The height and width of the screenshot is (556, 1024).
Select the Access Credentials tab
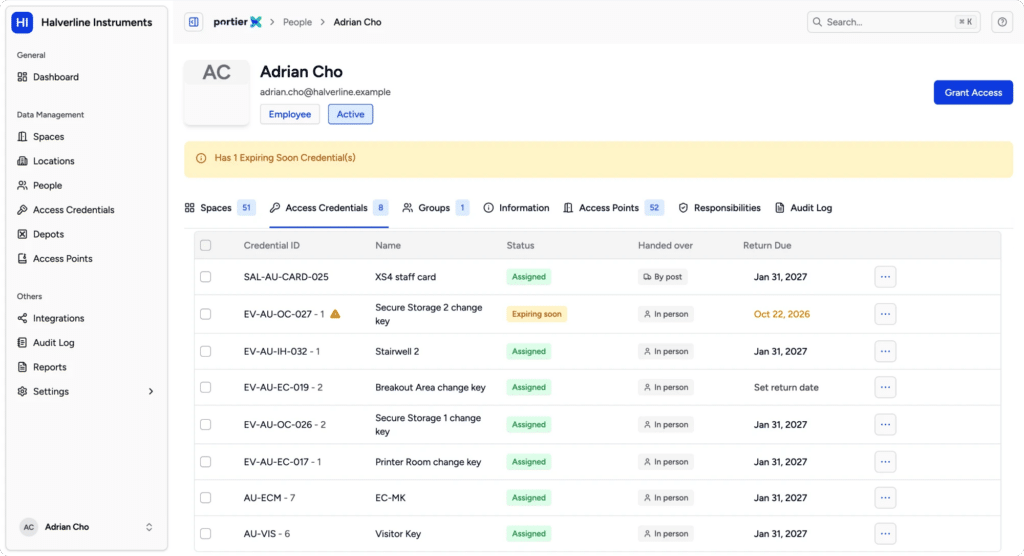(x=329, y=208)
